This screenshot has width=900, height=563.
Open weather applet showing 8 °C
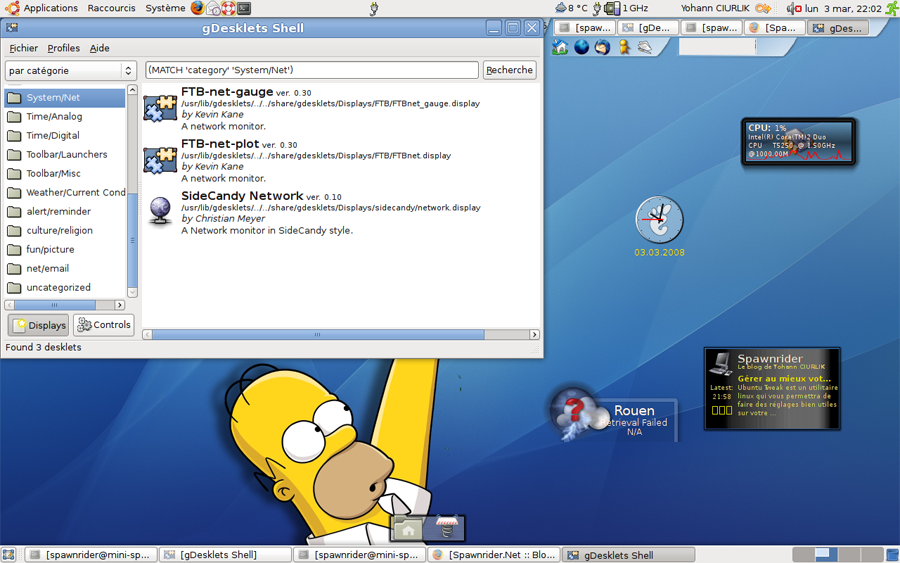(572, 8)
